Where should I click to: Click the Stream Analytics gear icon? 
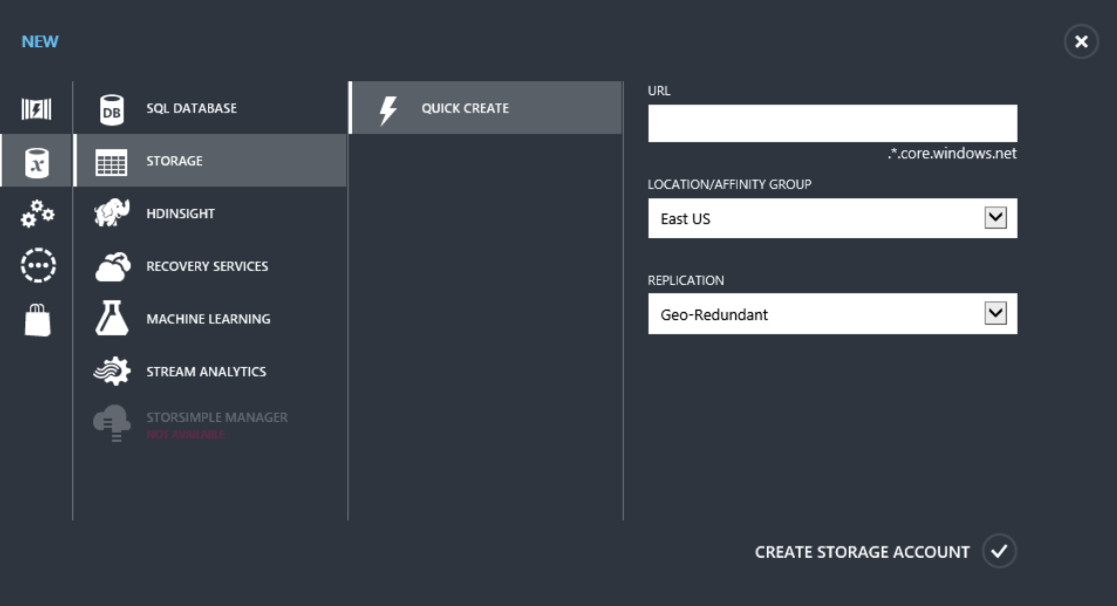point(112,371)
